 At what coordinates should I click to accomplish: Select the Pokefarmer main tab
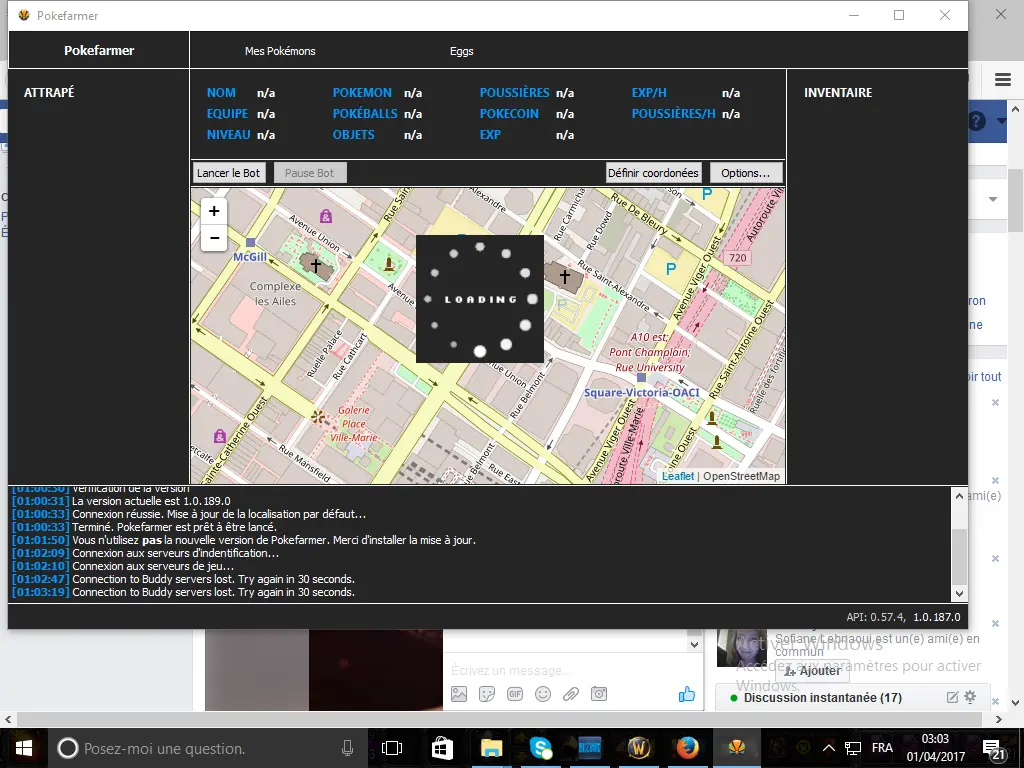pyautogui.click(x=99, y=50)
